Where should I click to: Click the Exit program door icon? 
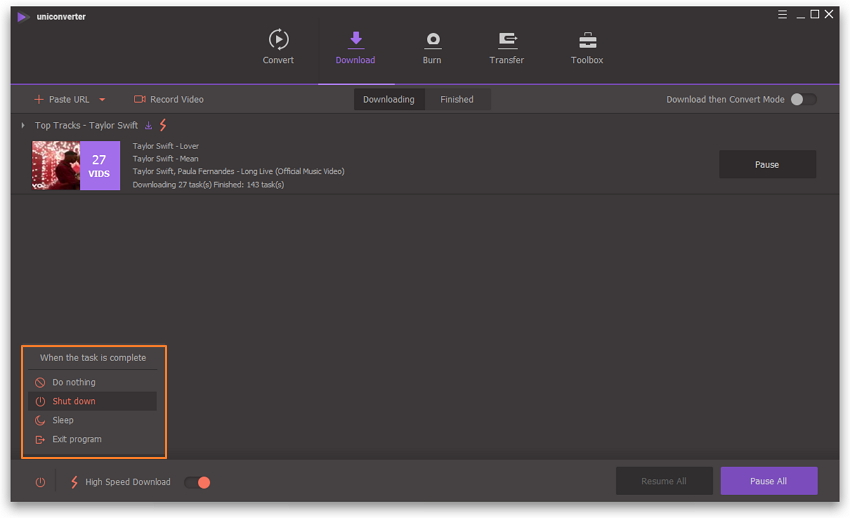40,439
